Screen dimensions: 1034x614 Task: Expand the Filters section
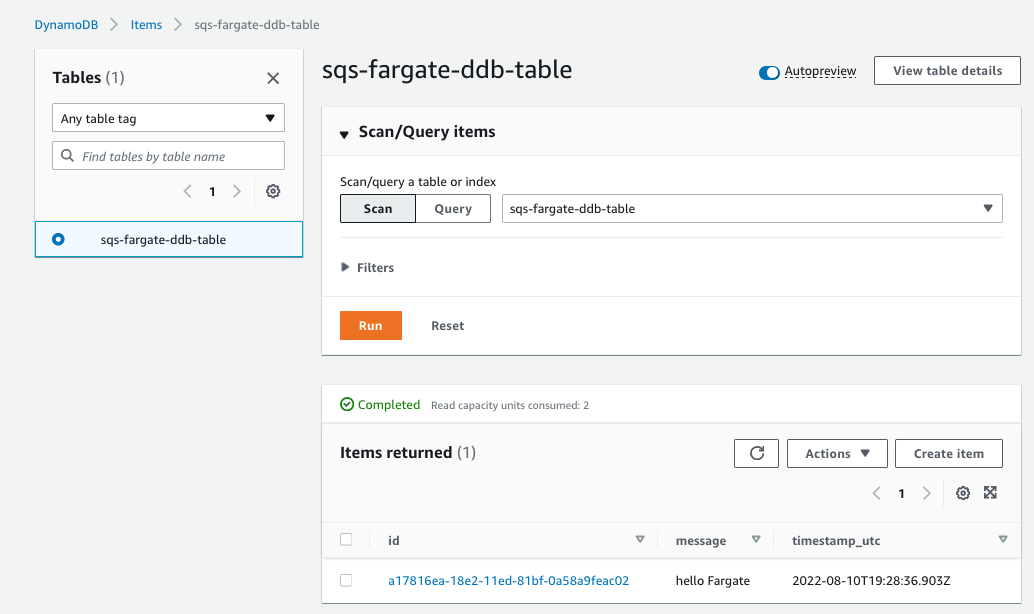pyautogui.click(x=367, y=267)
